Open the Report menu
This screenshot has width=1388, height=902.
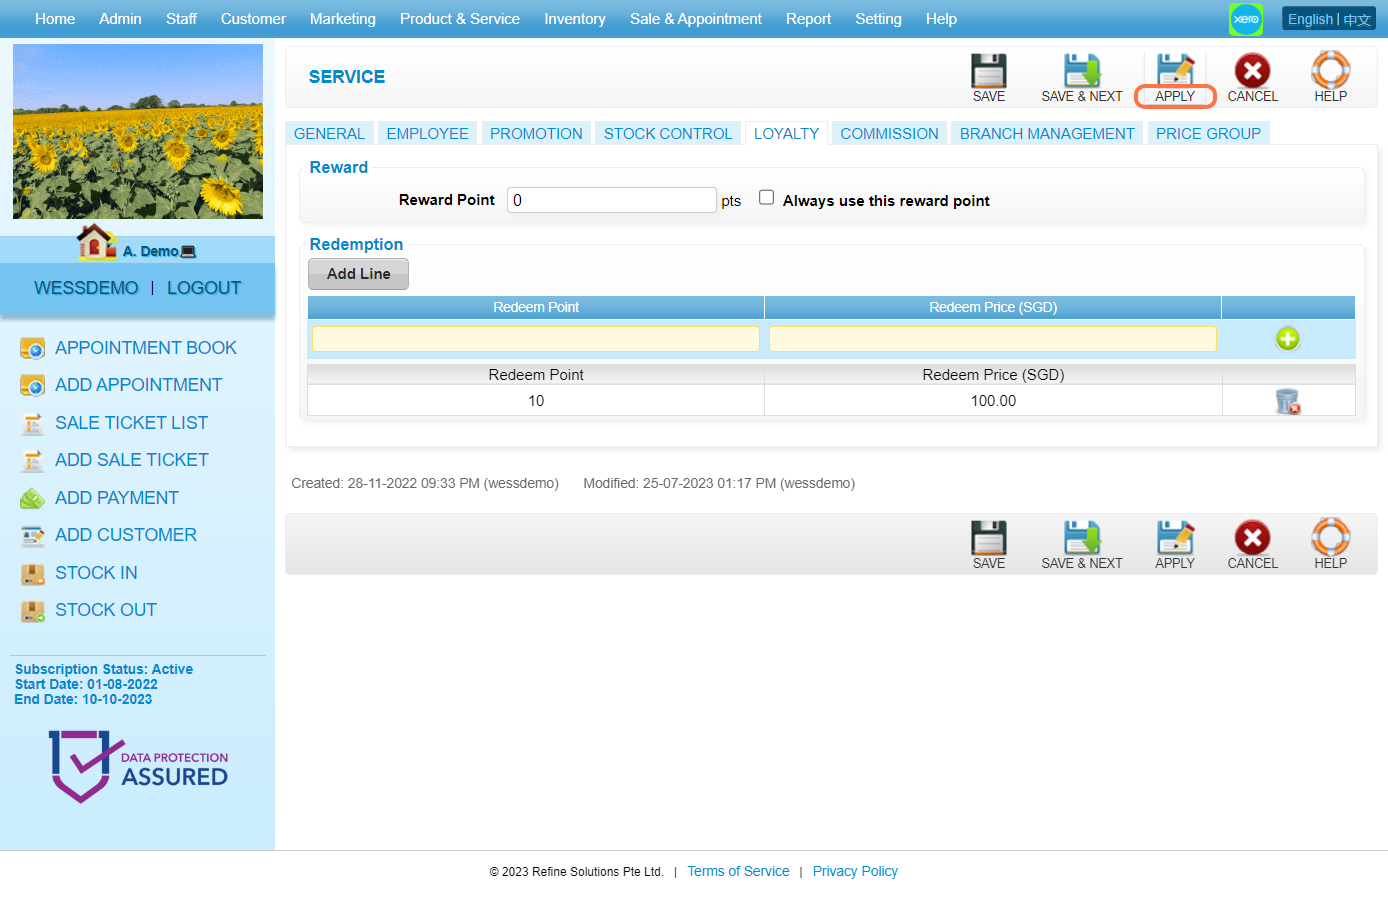[x=808, y=19]
